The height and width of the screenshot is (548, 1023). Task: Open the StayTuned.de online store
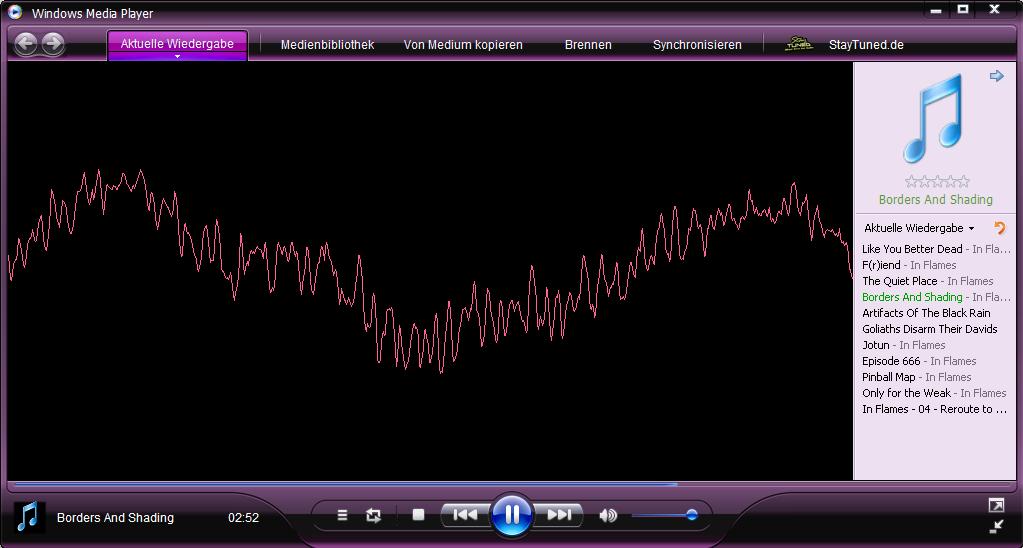[x=865, y=44]
